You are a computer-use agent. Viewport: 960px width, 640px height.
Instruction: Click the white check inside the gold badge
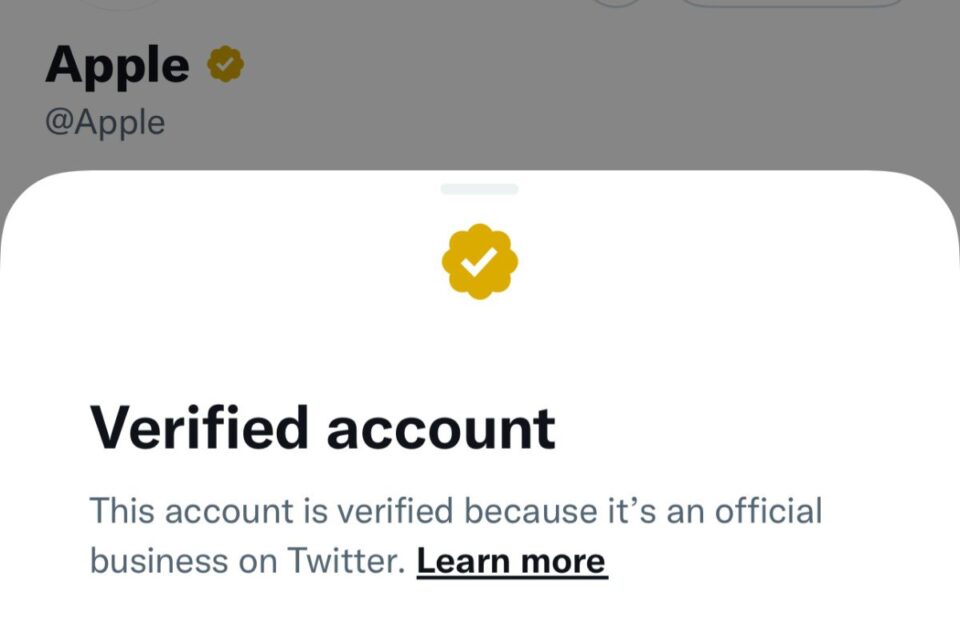pyautogui.click(x=480, y=262)
